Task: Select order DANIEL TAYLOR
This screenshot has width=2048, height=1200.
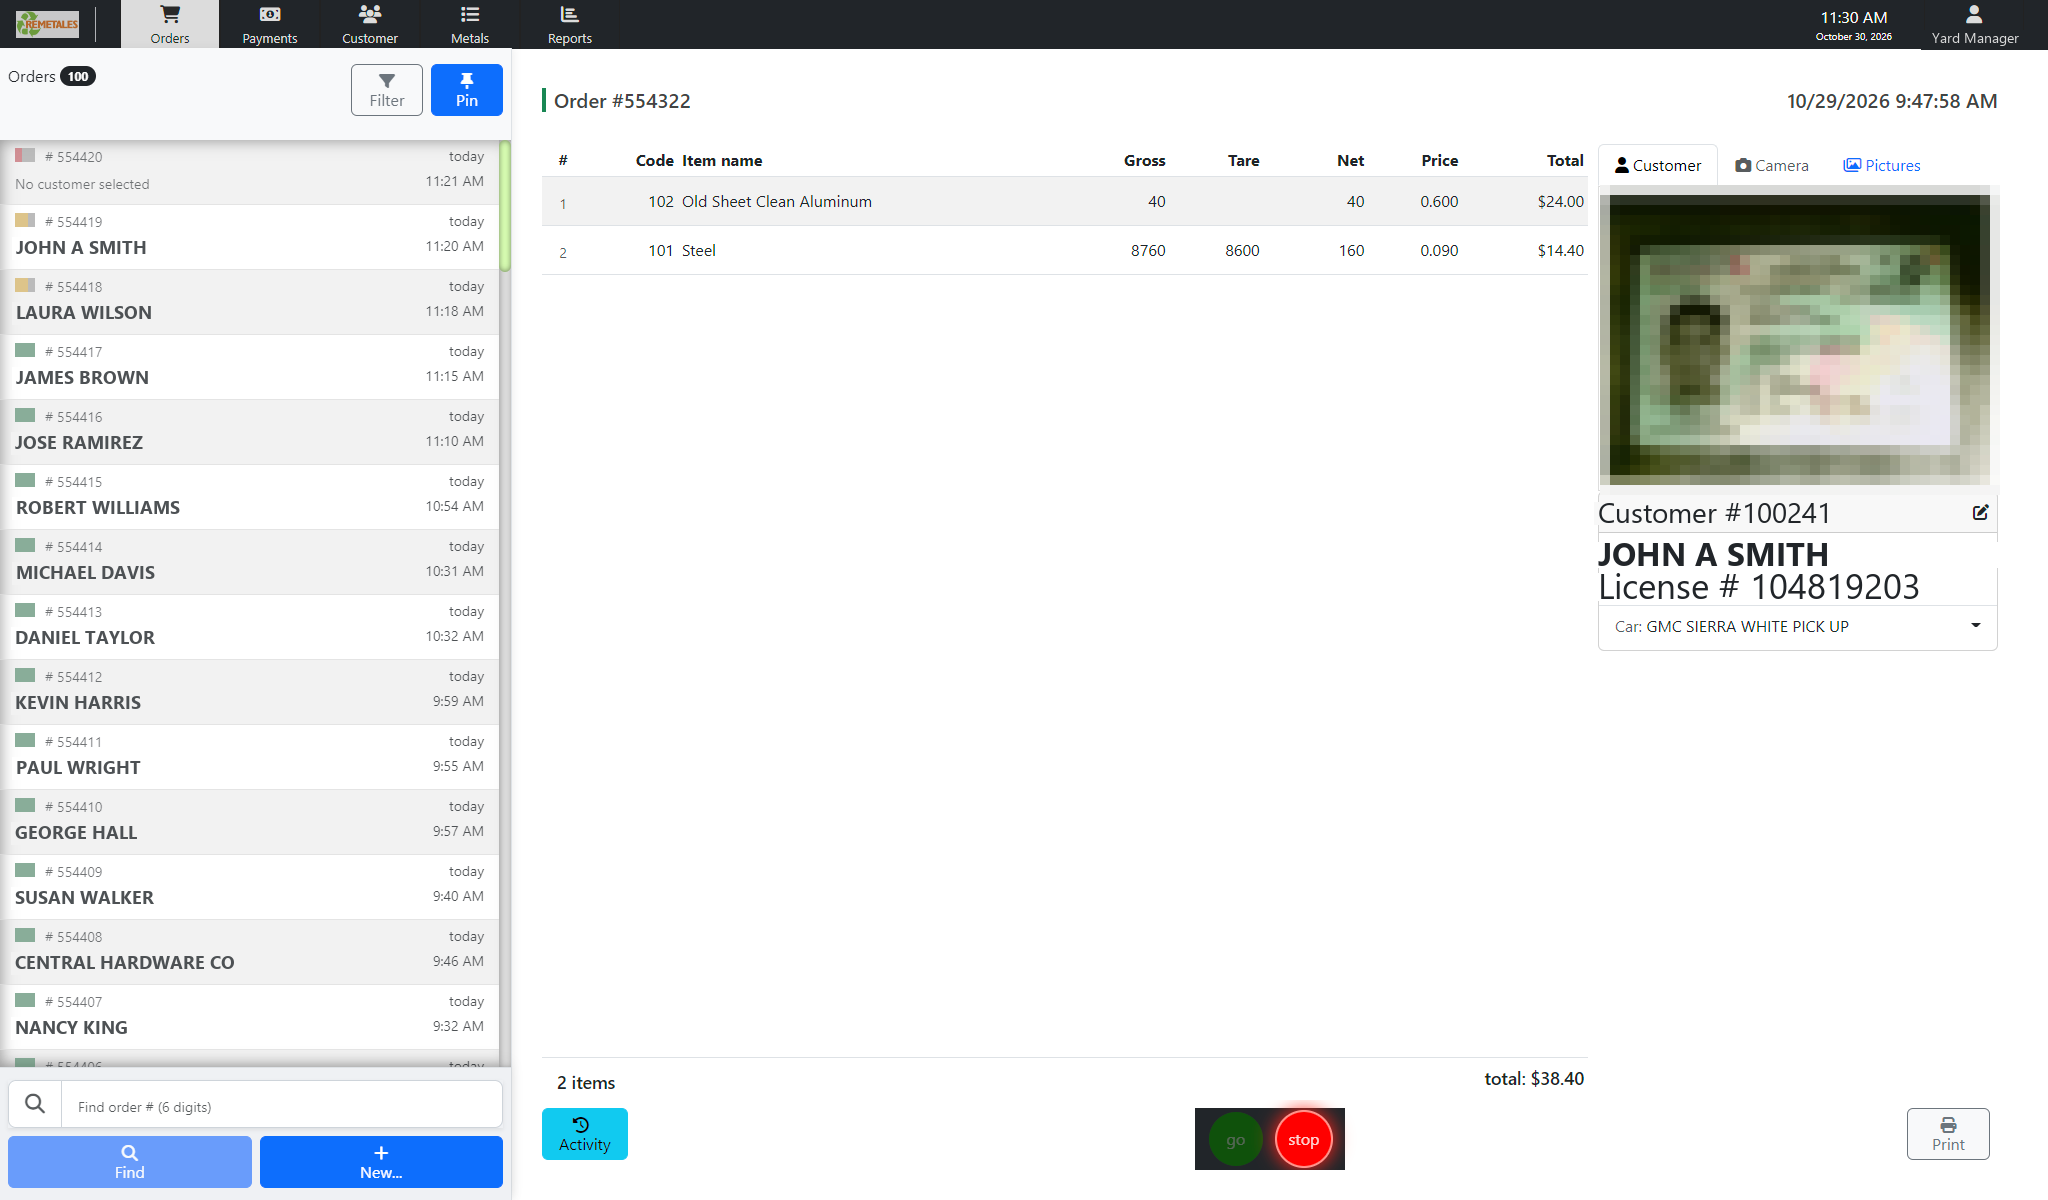Action: (249, 627)
